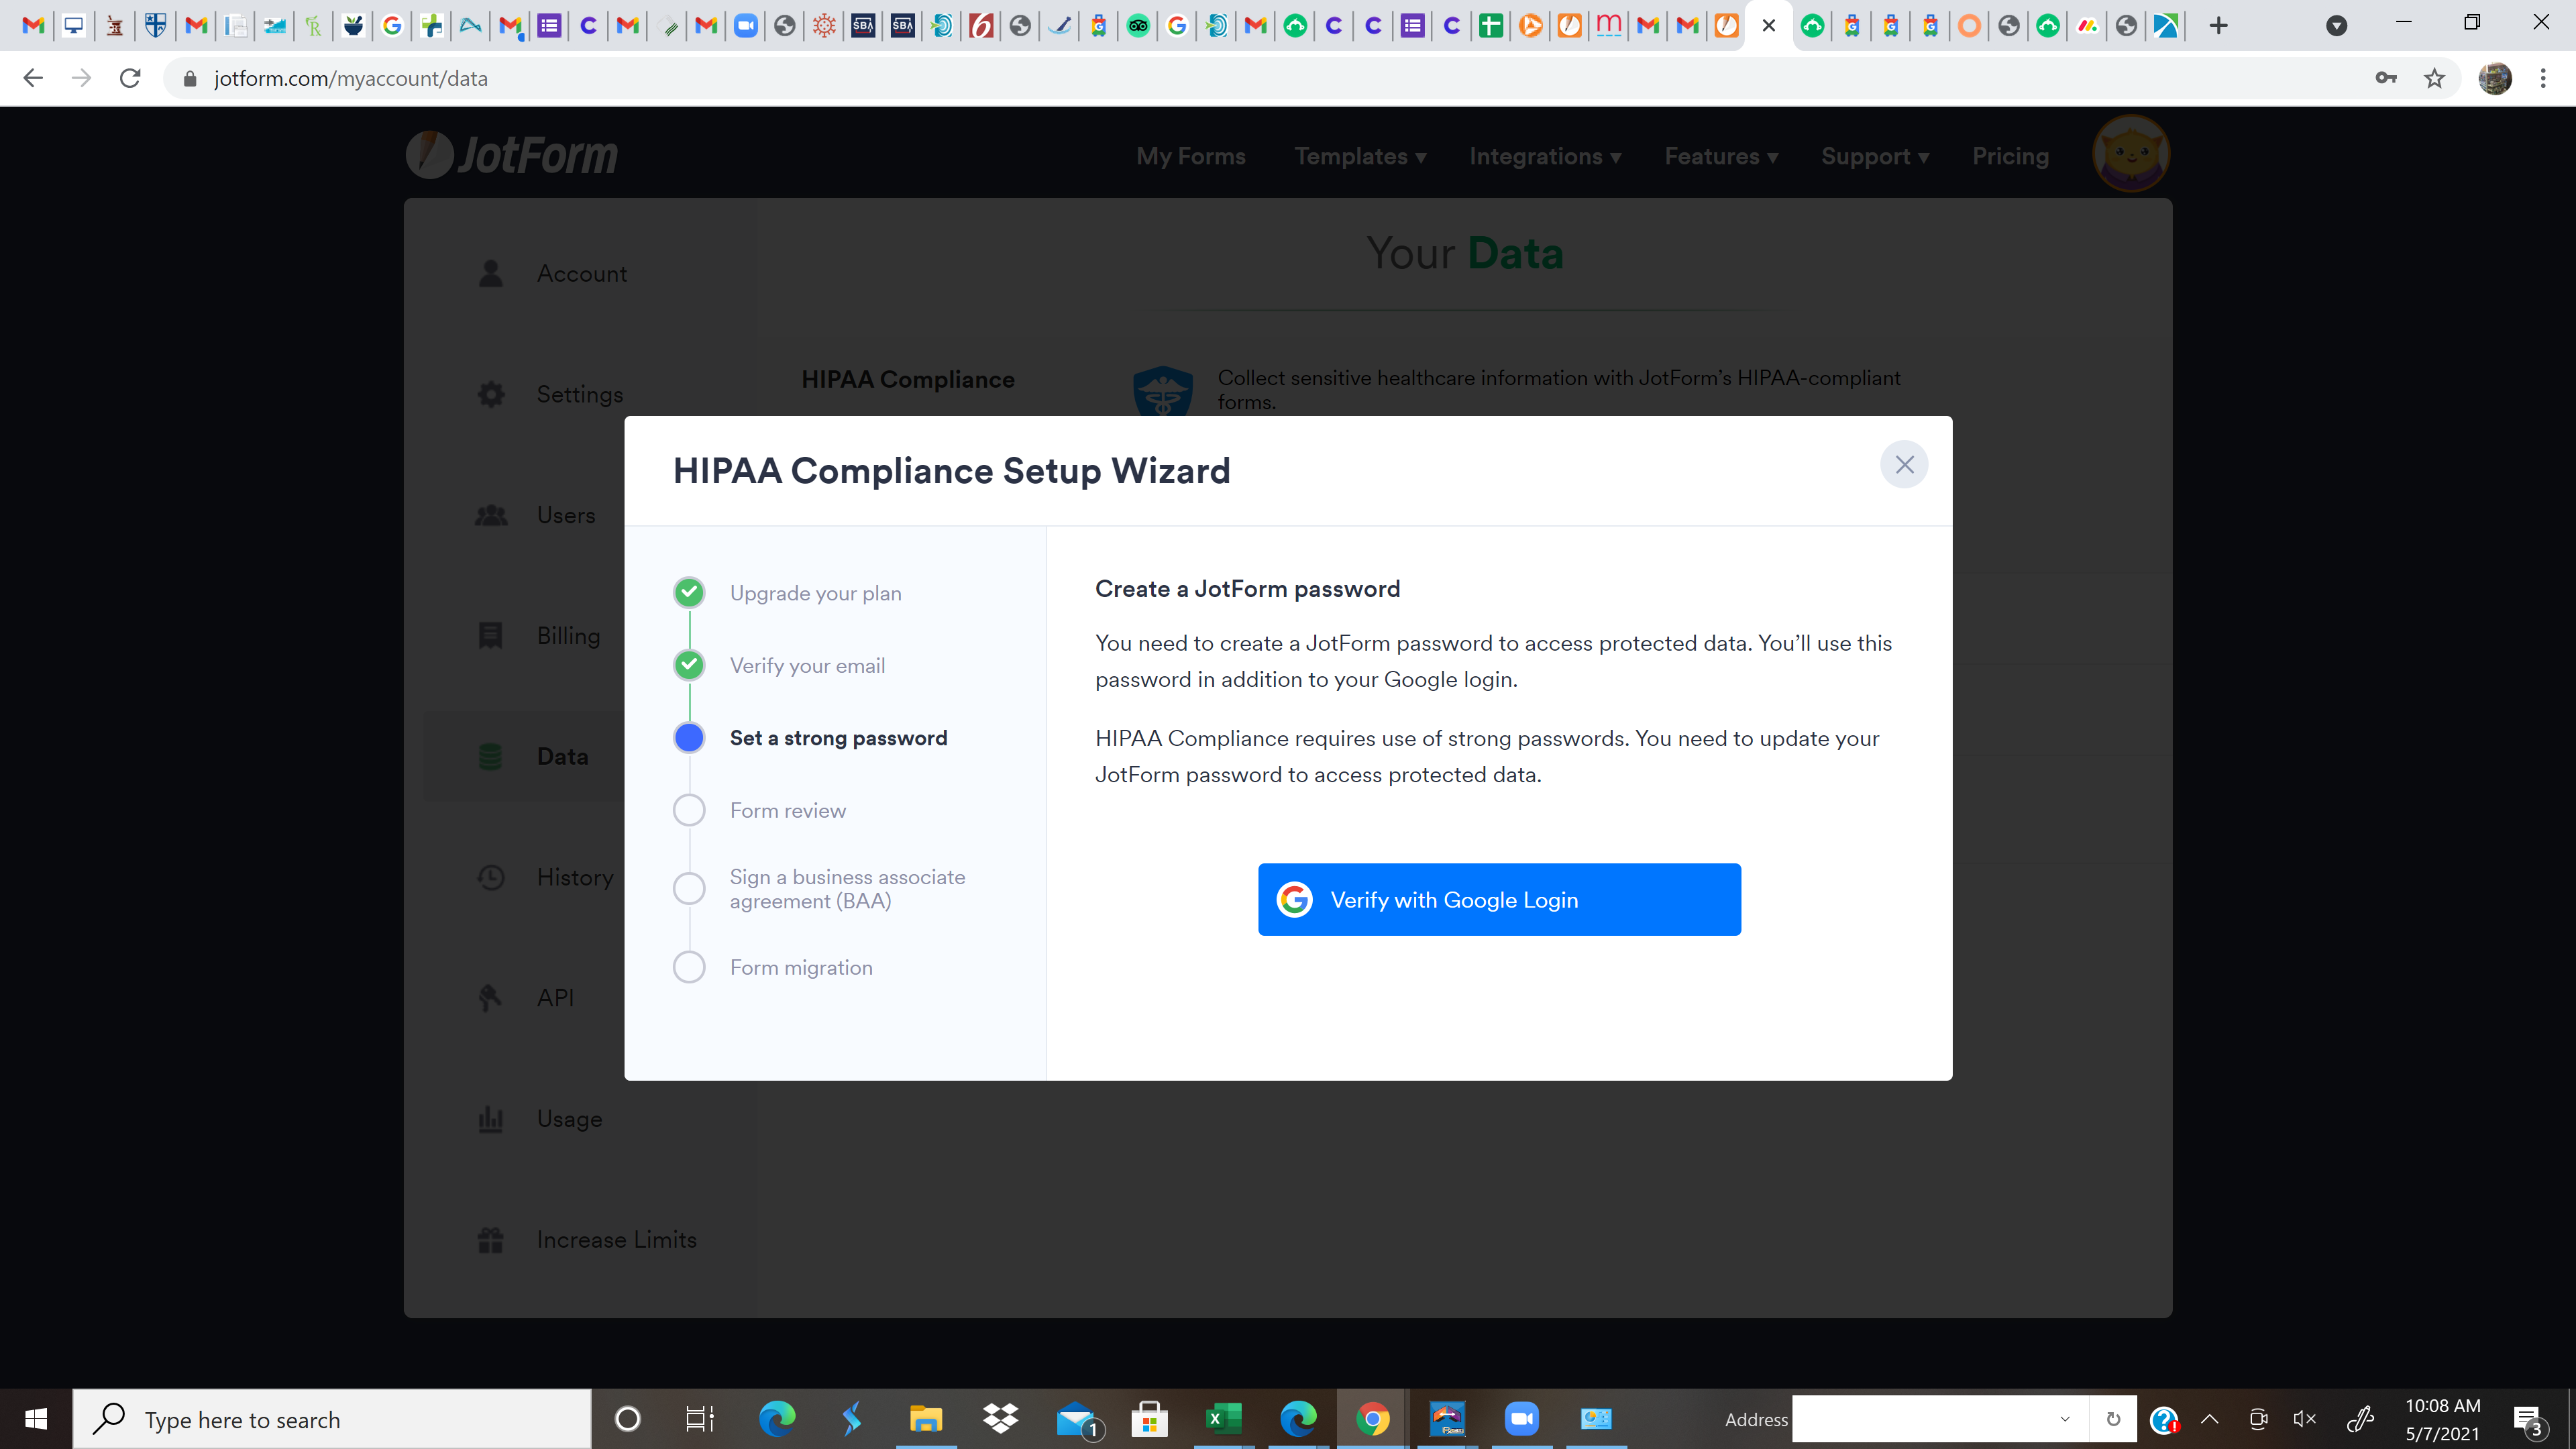Click the JotForm logo
The image size is (2576, 1449).
point(512,155)
